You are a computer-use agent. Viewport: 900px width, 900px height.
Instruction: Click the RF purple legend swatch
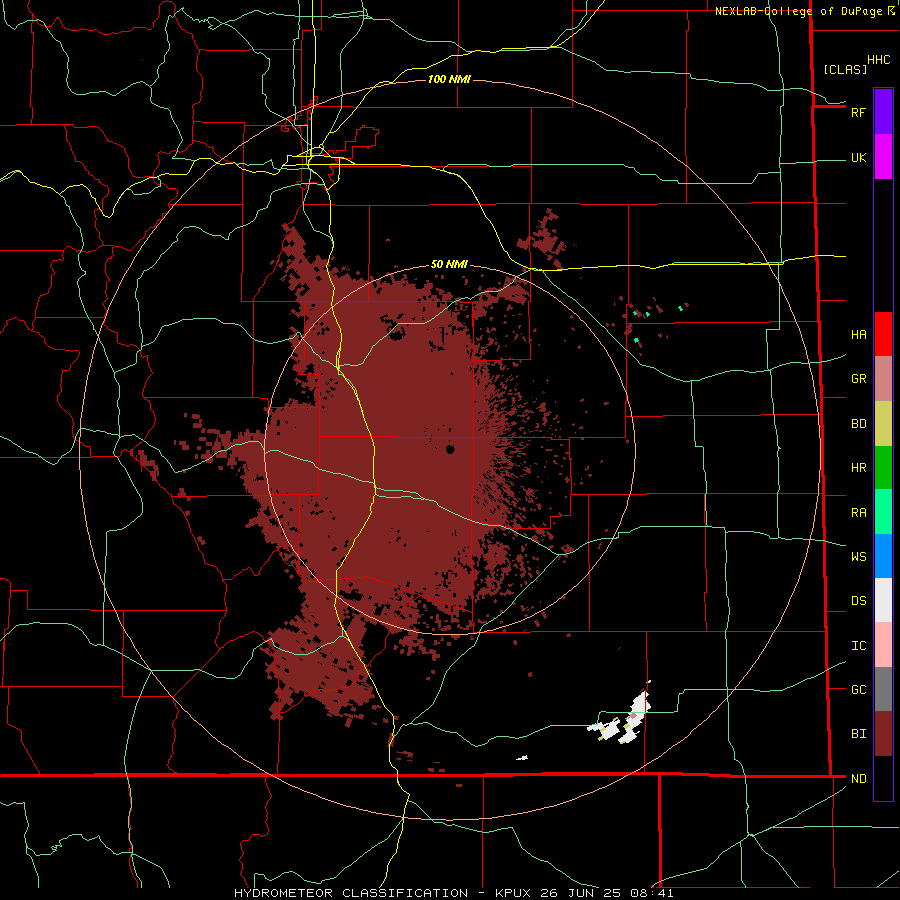tap(883, 112)
